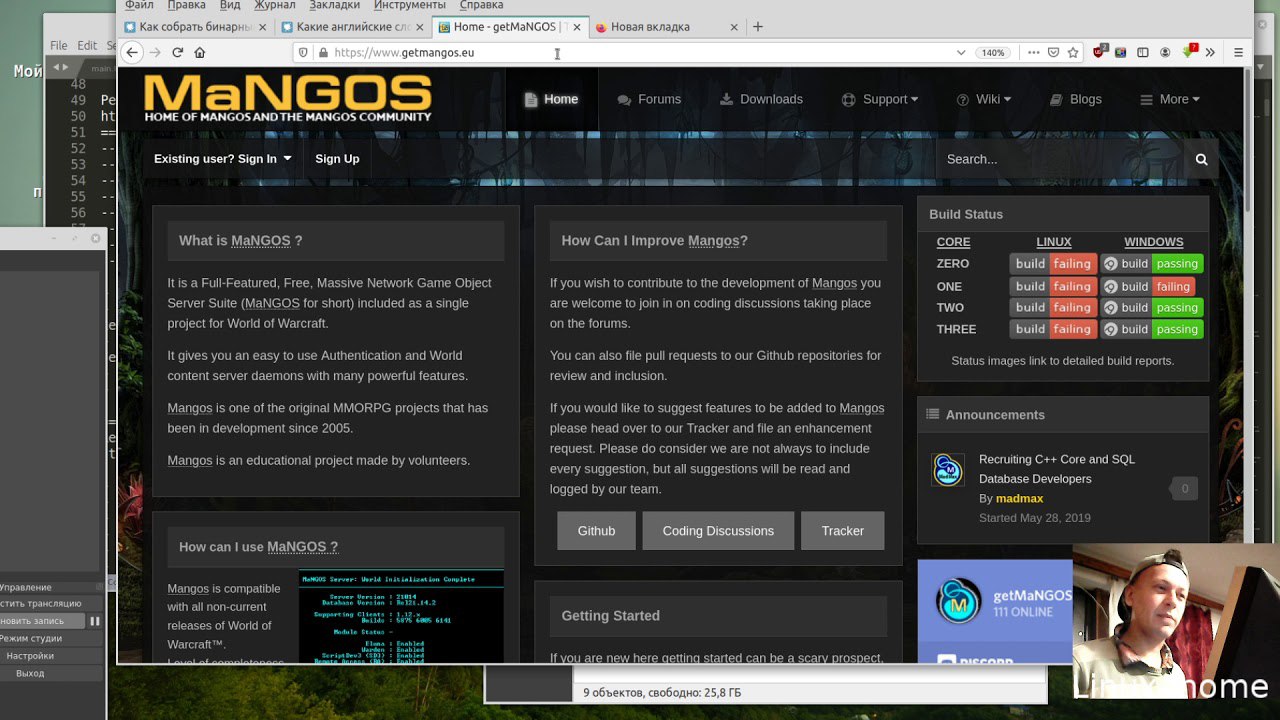Open address bar history dropdown arrow
The width and height of the screenshot is (1280, 720).
[961, 52]
